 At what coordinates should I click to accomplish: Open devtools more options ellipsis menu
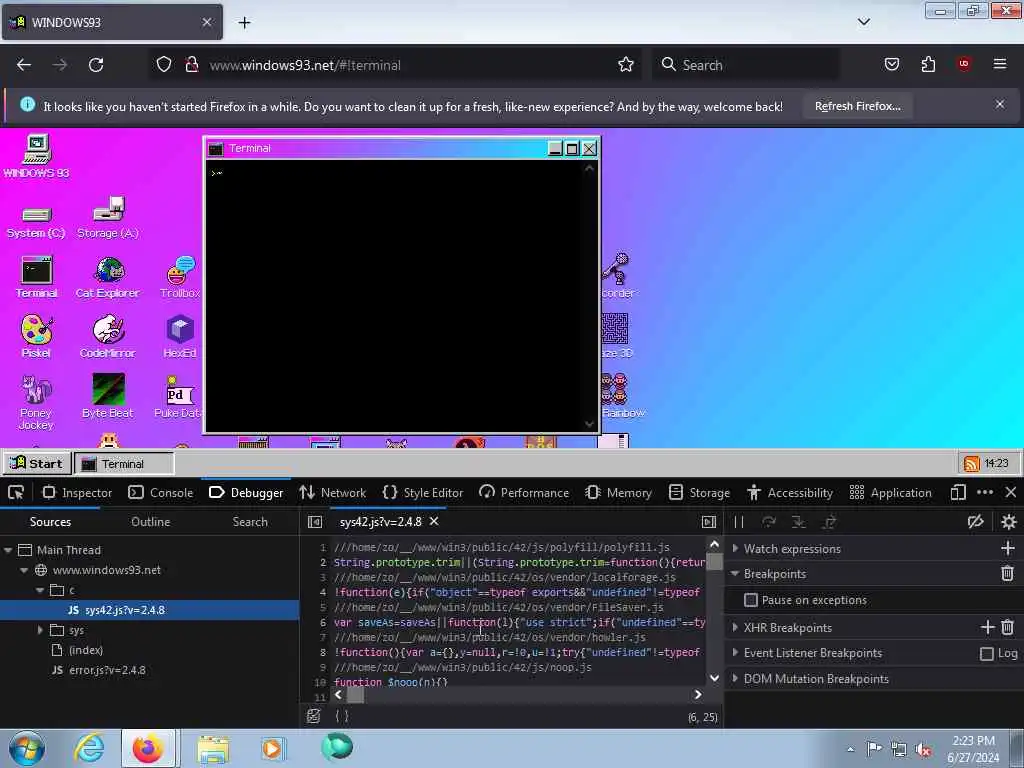click(985, 492)
